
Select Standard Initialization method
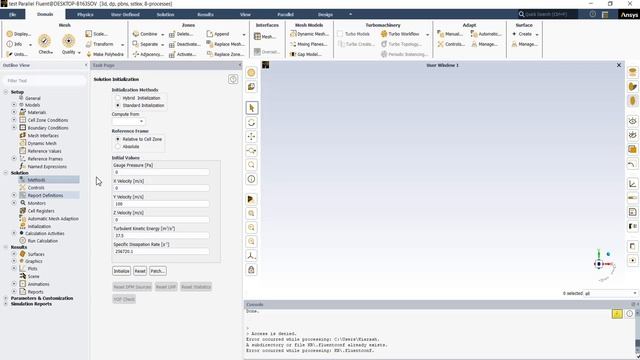click(118, 105)
